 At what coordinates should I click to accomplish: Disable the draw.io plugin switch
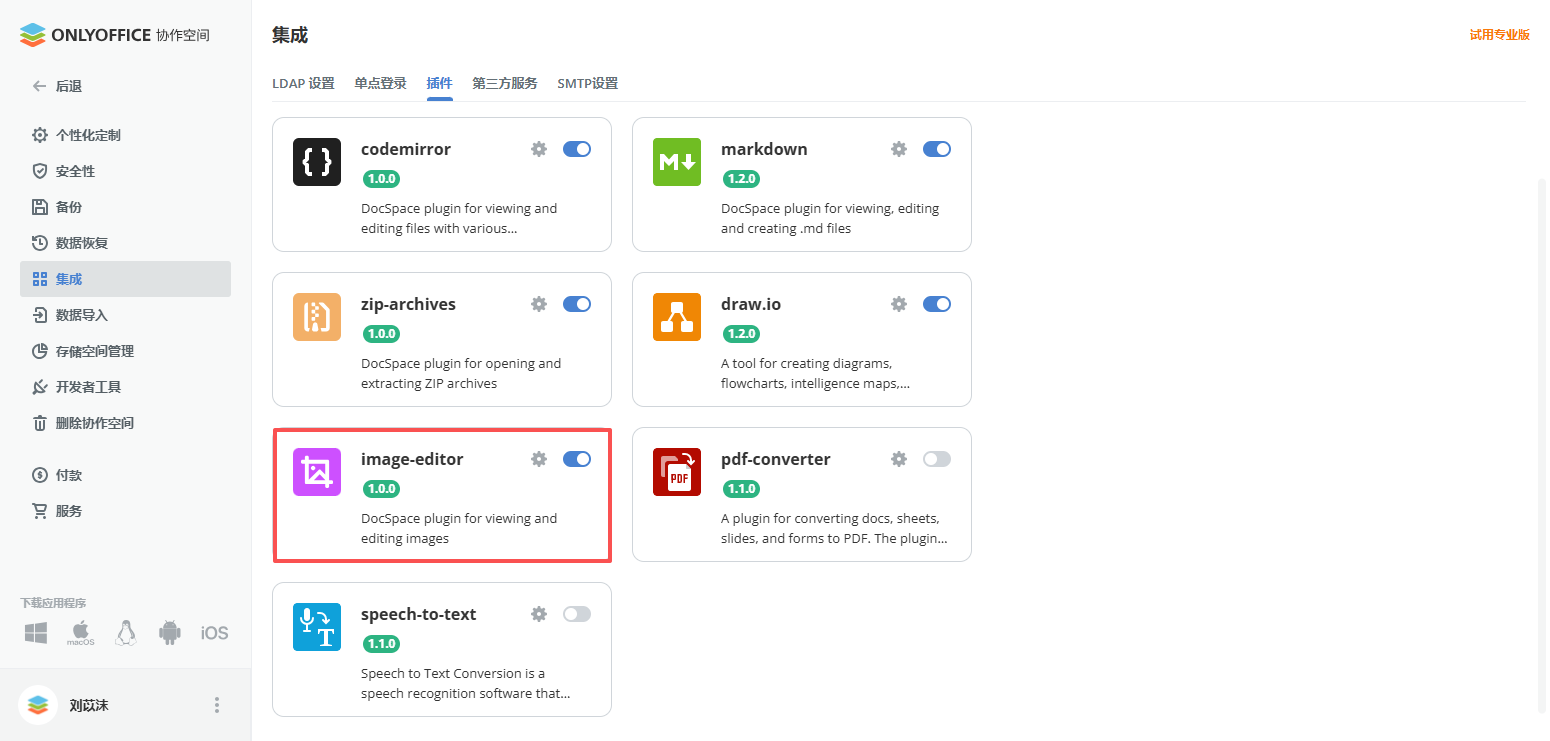tap(937, 304)
